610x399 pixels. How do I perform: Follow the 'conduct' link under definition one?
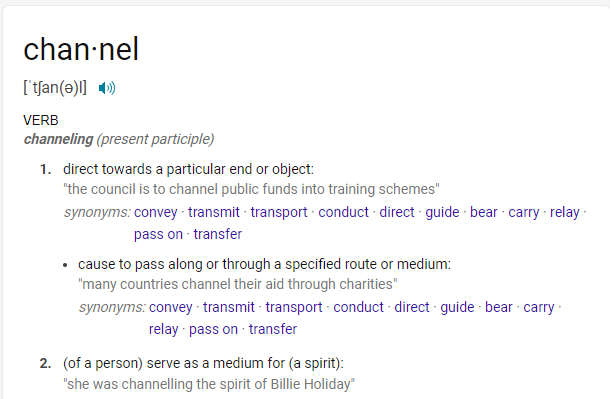click(x=344, y=212)
